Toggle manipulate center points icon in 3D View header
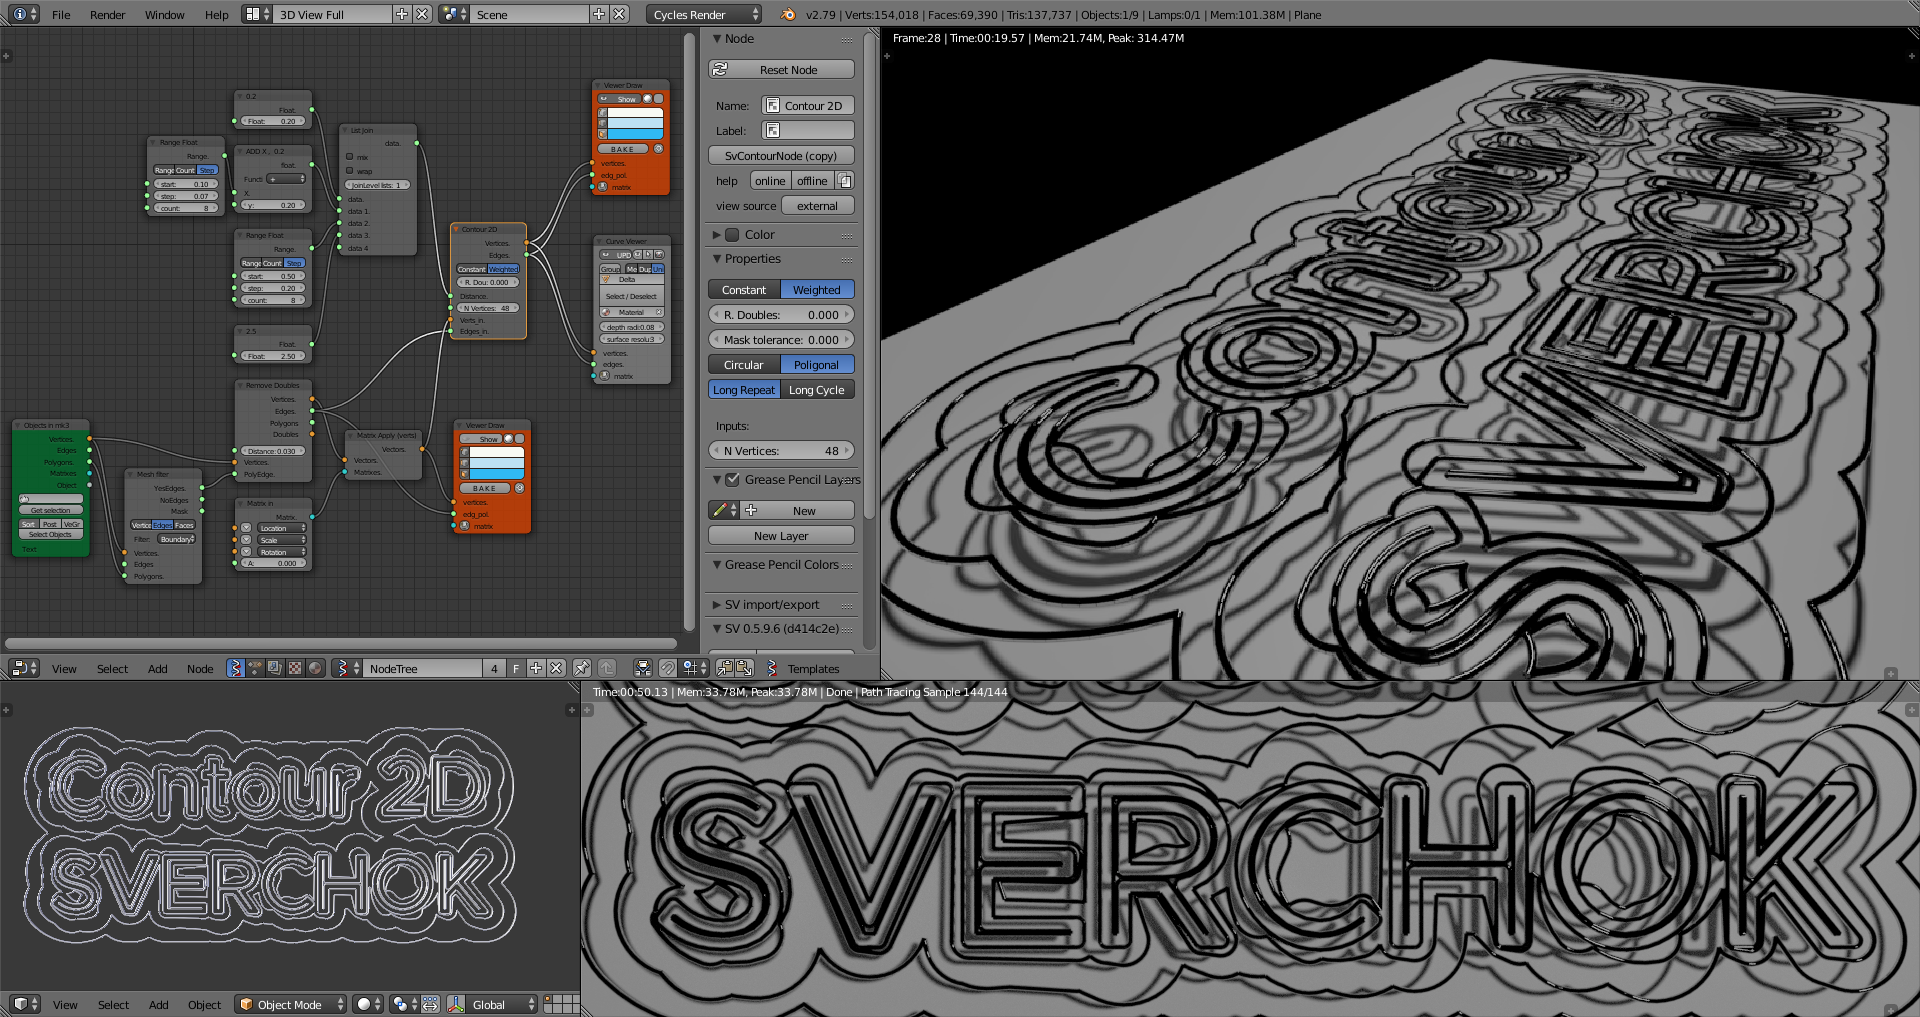Viewport: 1920px width, 1017px height. click(431, 1004)
